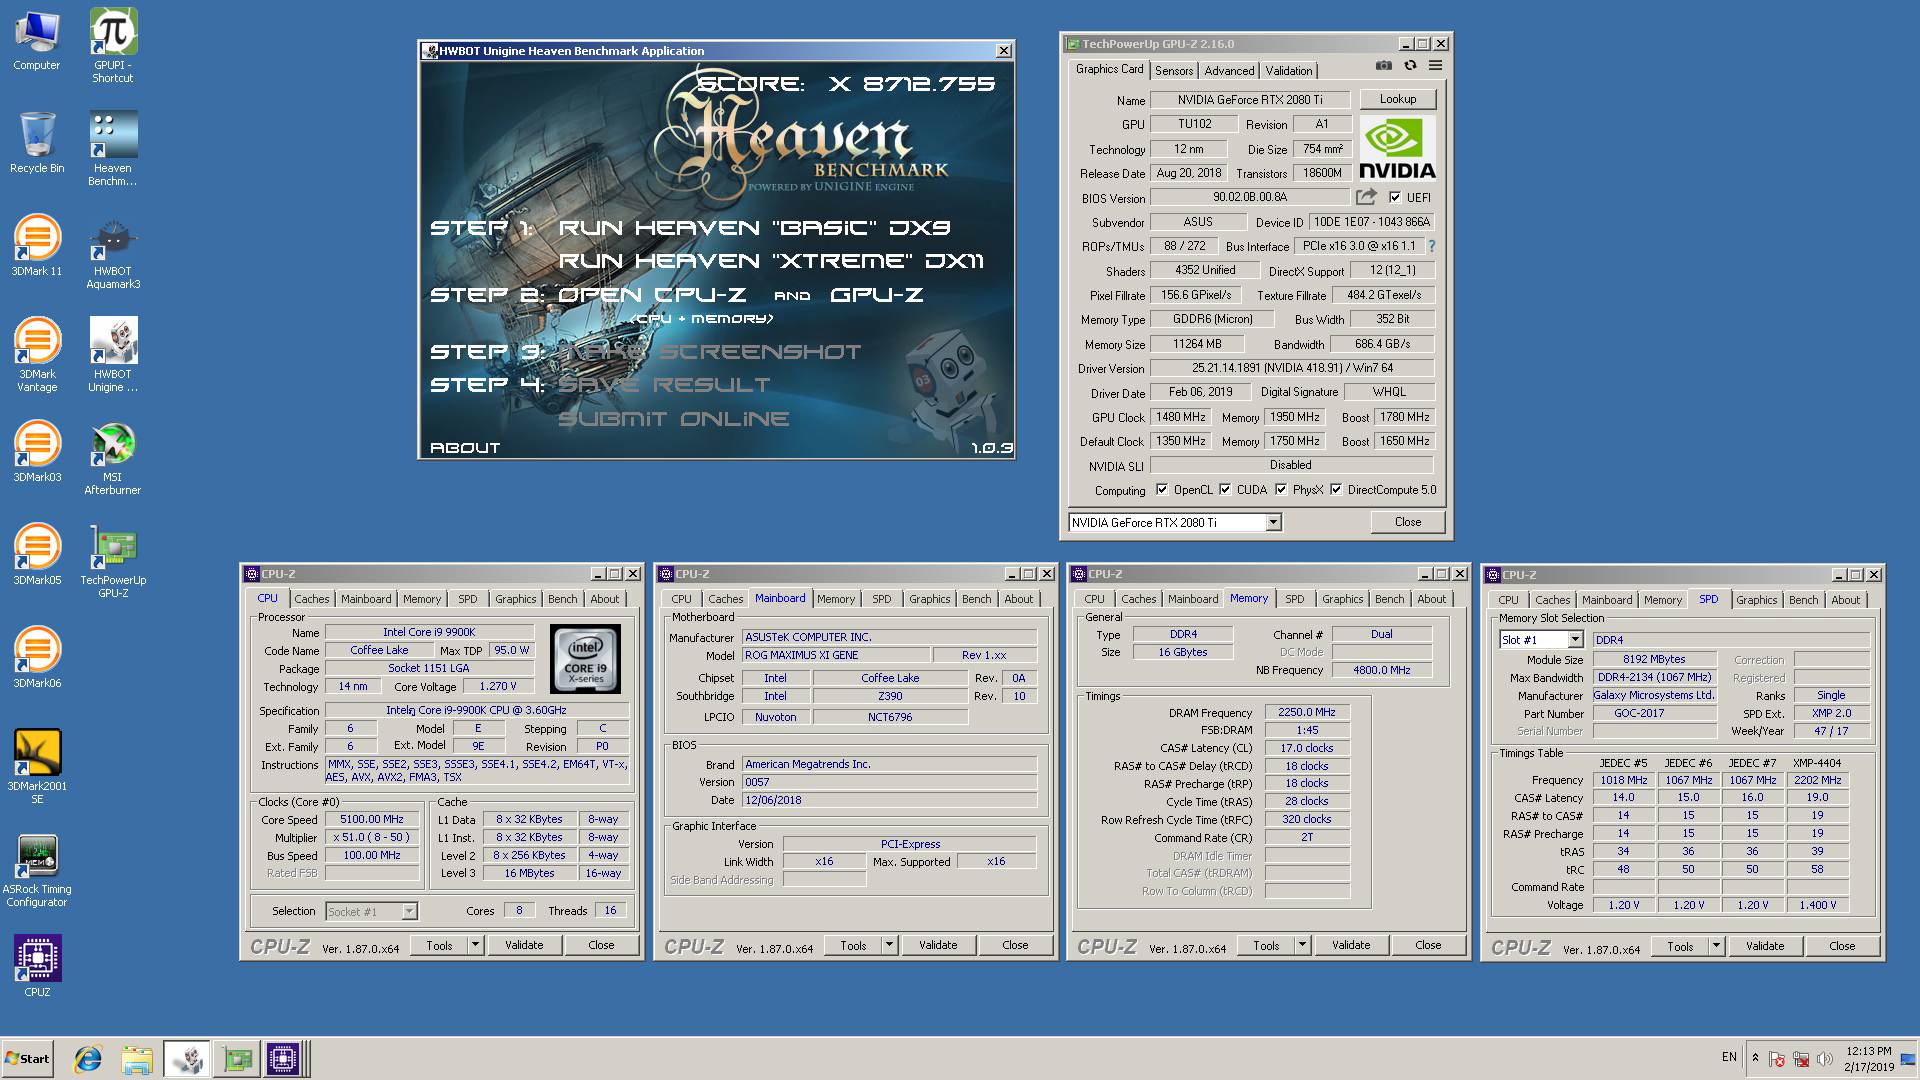
Task: Click the Windows Start button
Action: pos(28,1059)
